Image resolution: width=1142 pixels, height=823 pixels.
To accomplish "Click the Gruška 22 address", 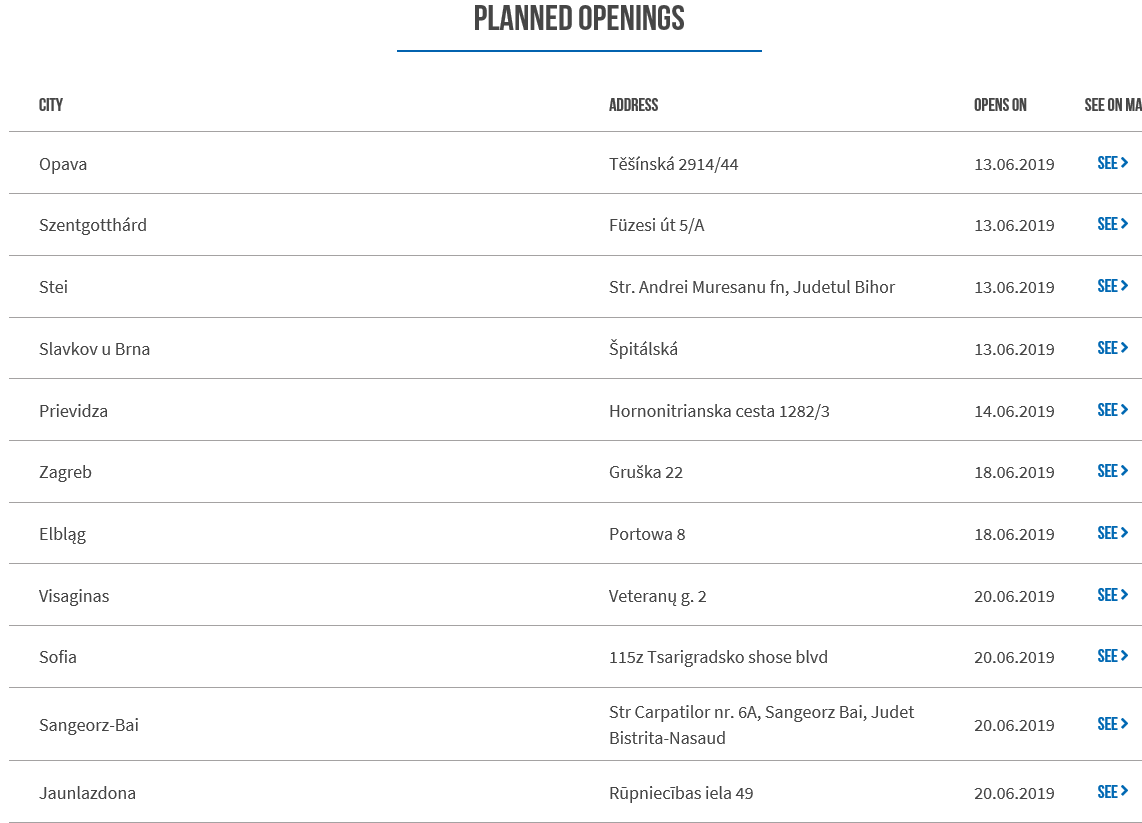I will (x=645, y=472).
